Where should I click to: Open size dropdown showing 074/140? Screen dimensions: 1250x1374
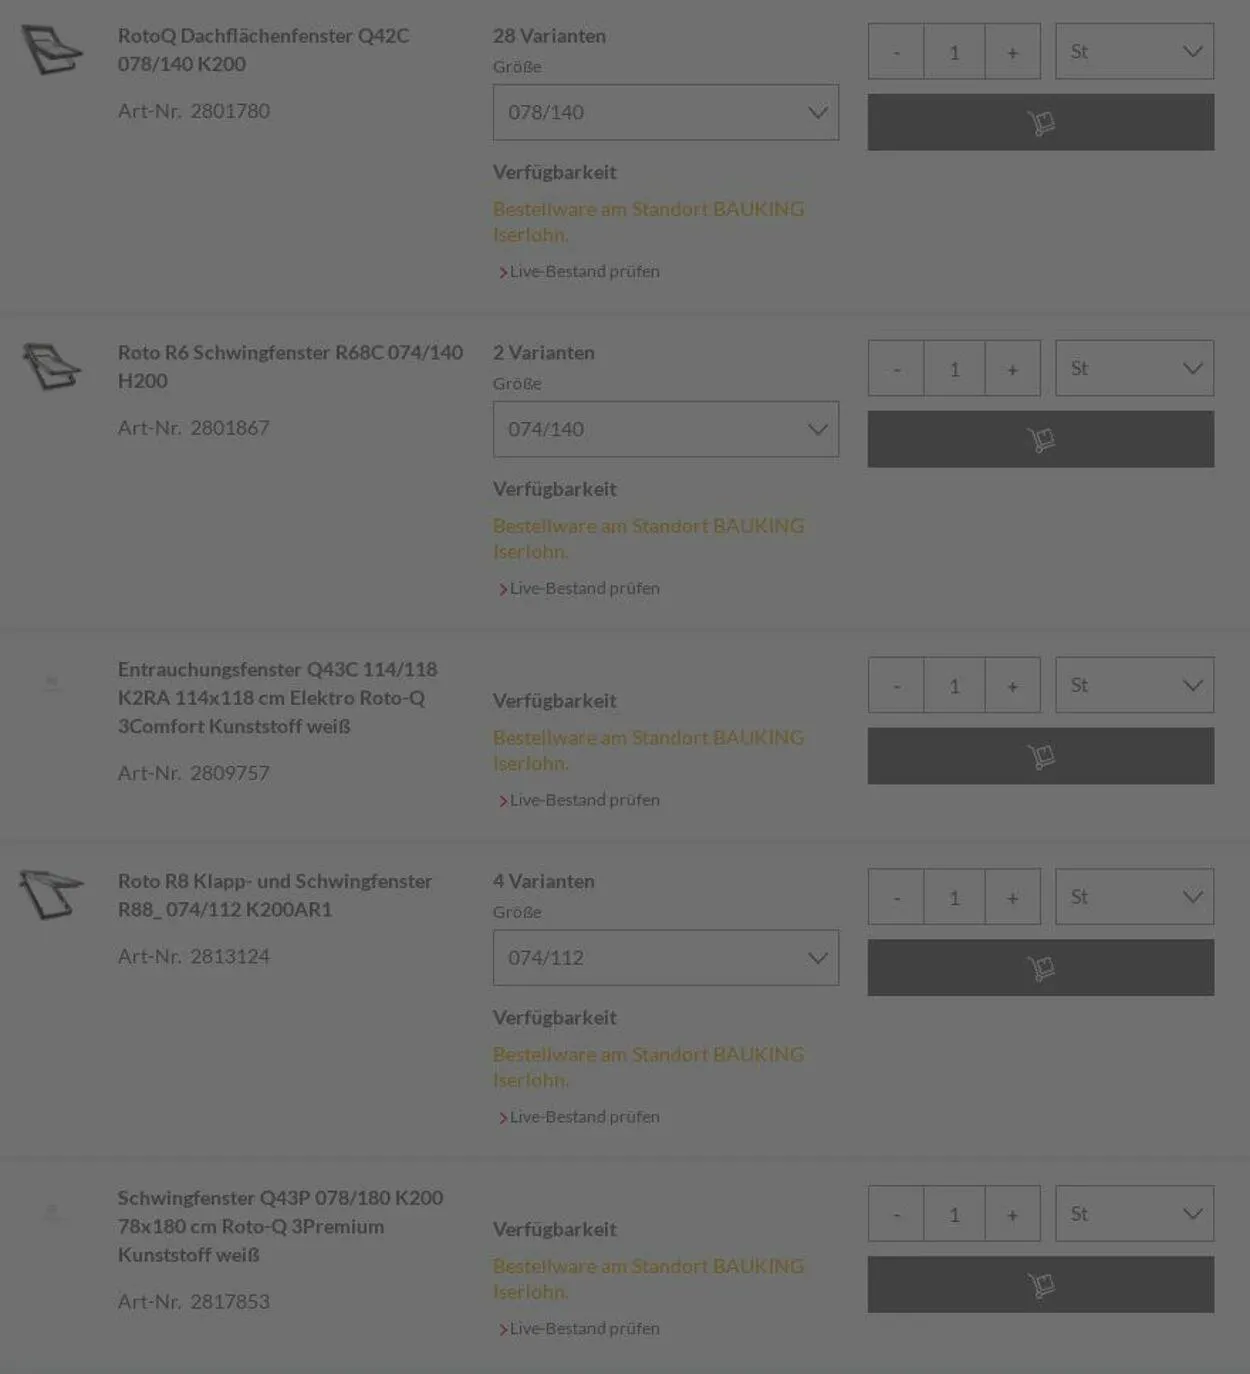(665, 429)
